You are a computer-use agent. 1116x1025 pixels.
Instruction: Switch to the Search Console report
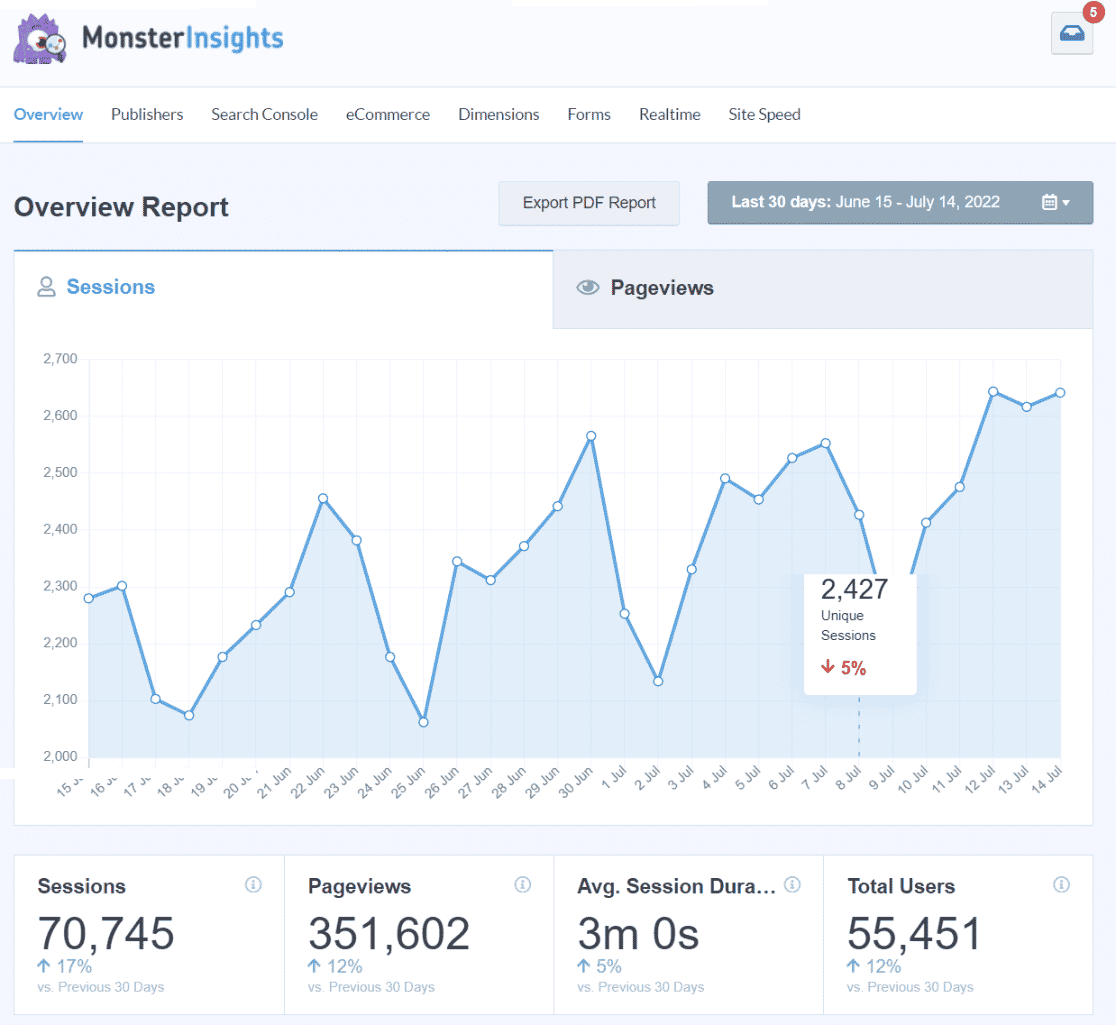[x=264, y=114]
